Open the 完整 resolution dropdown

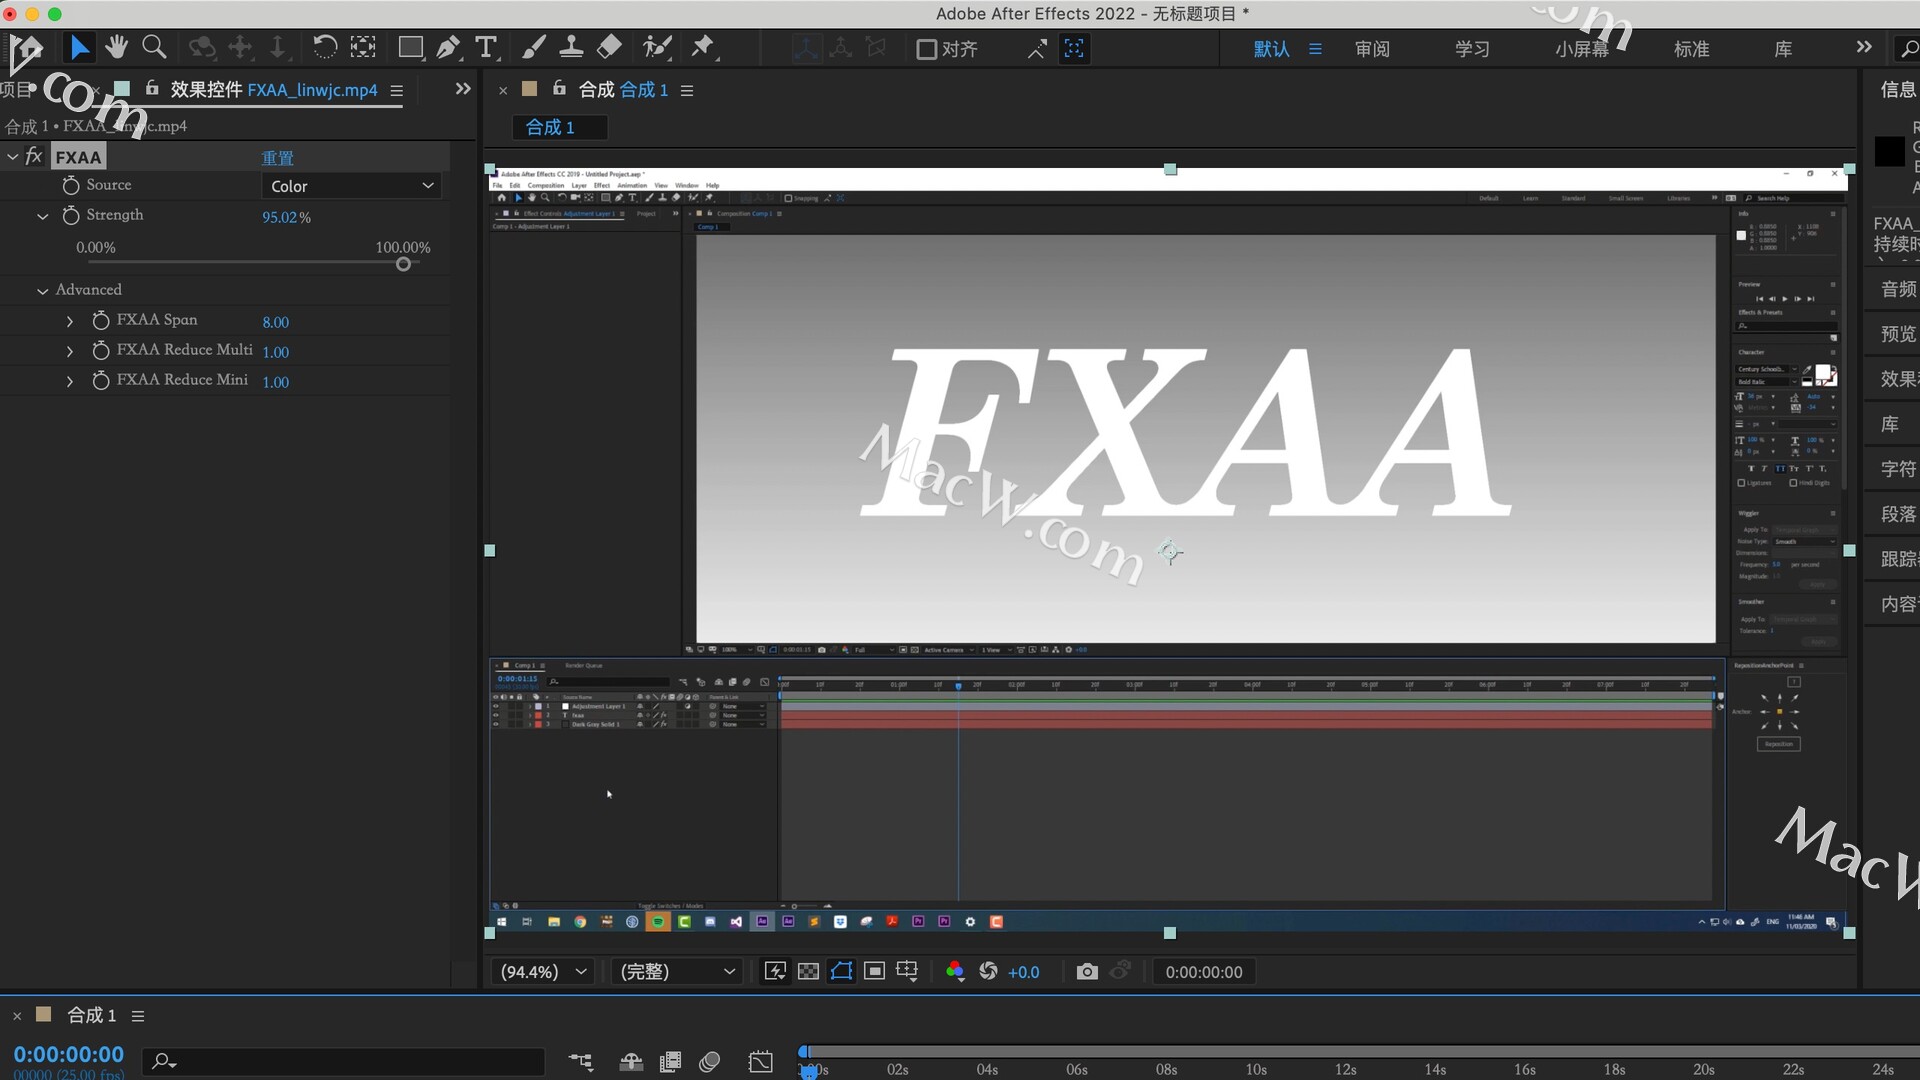click(x=677, y=971)
